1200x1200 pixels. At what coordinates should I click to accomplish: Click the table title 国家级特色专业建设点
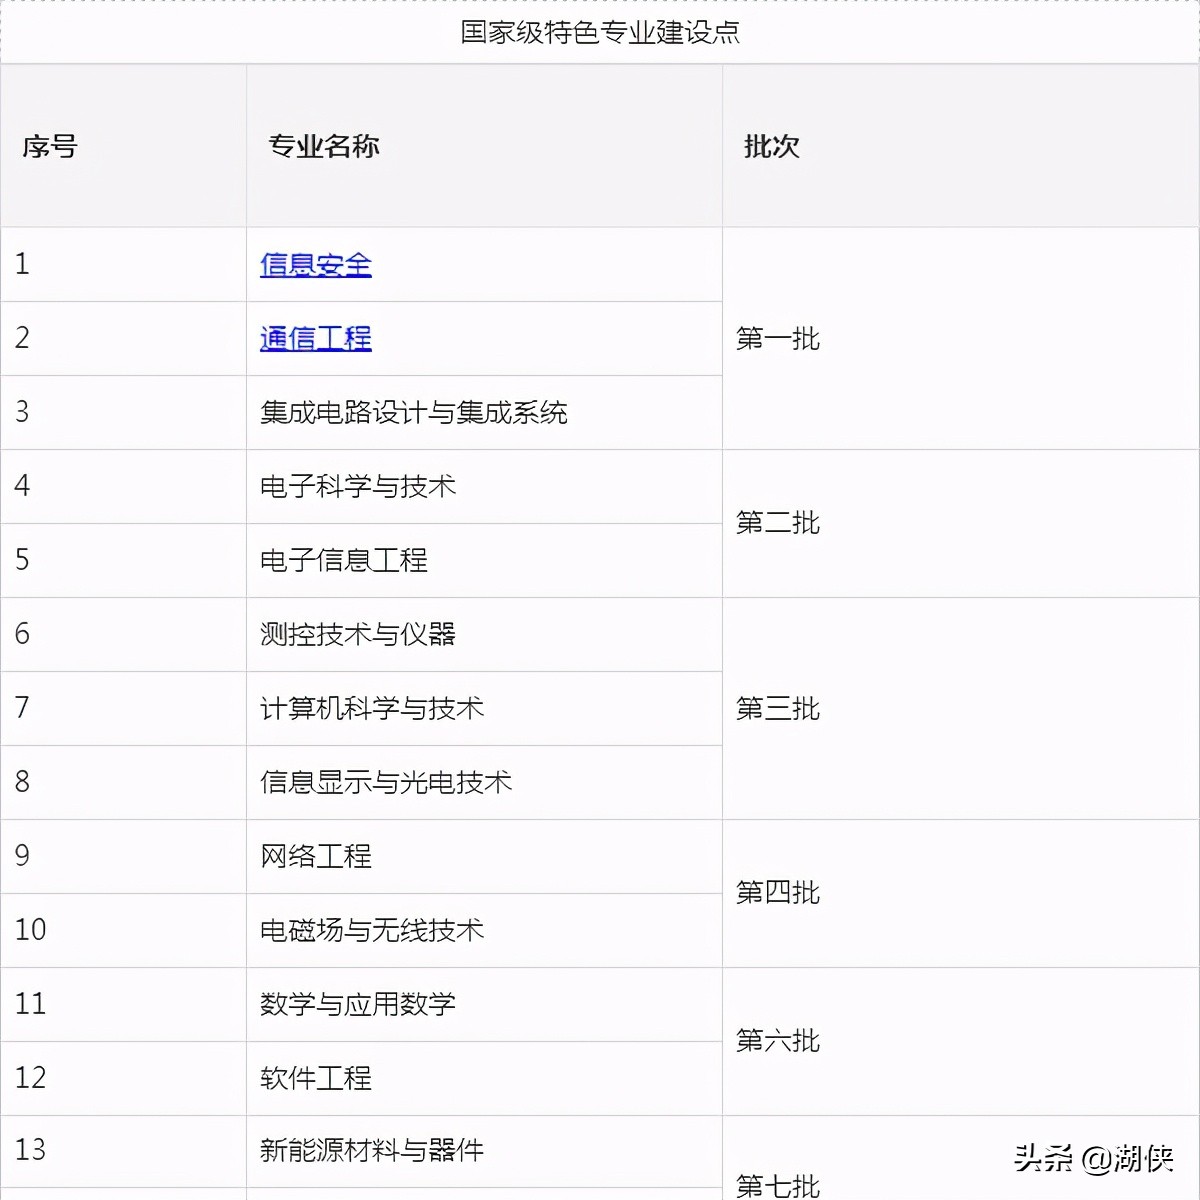coord(600,35)
